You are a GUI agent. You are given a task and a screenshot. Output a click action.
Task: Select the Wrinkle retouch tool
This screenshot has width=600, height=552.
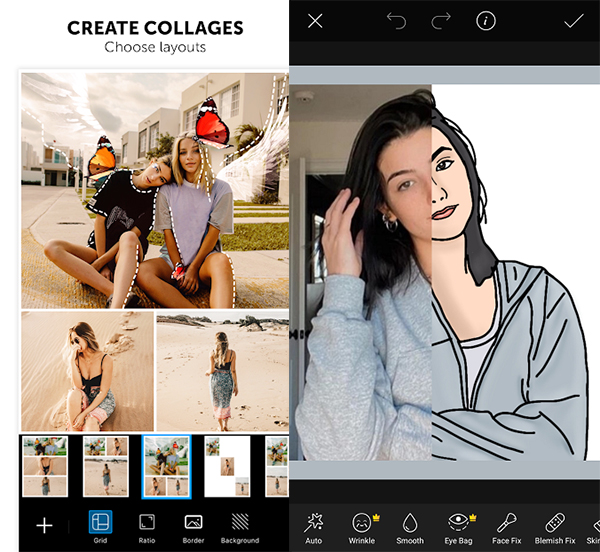[x=362, y=529]
